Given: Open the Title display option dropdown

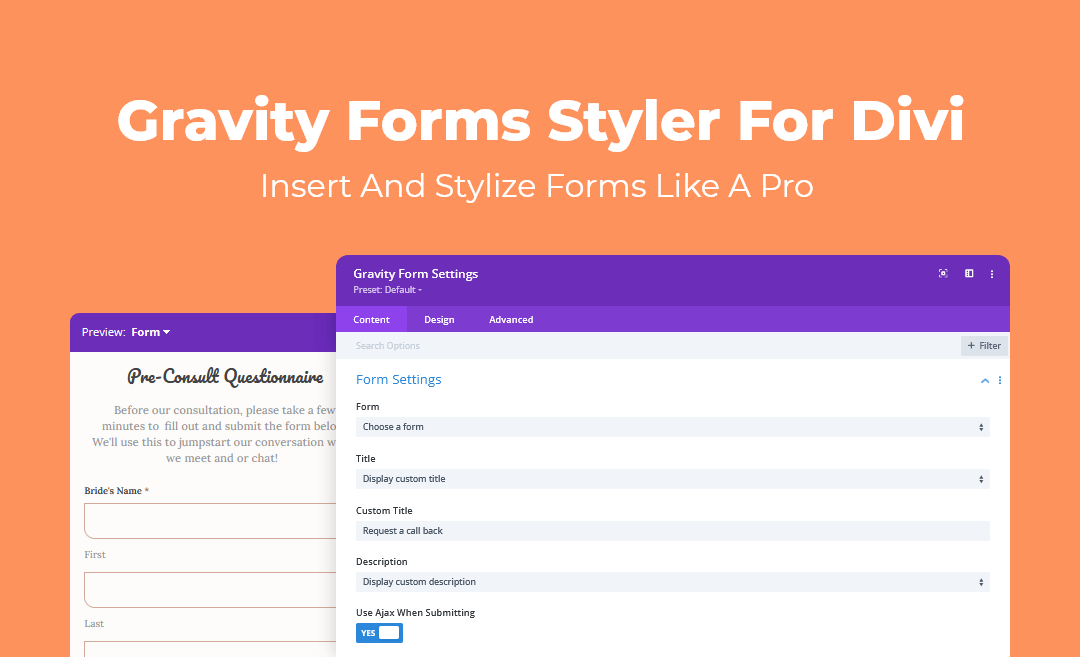Looking at the screenshot, I should point(672,478).
